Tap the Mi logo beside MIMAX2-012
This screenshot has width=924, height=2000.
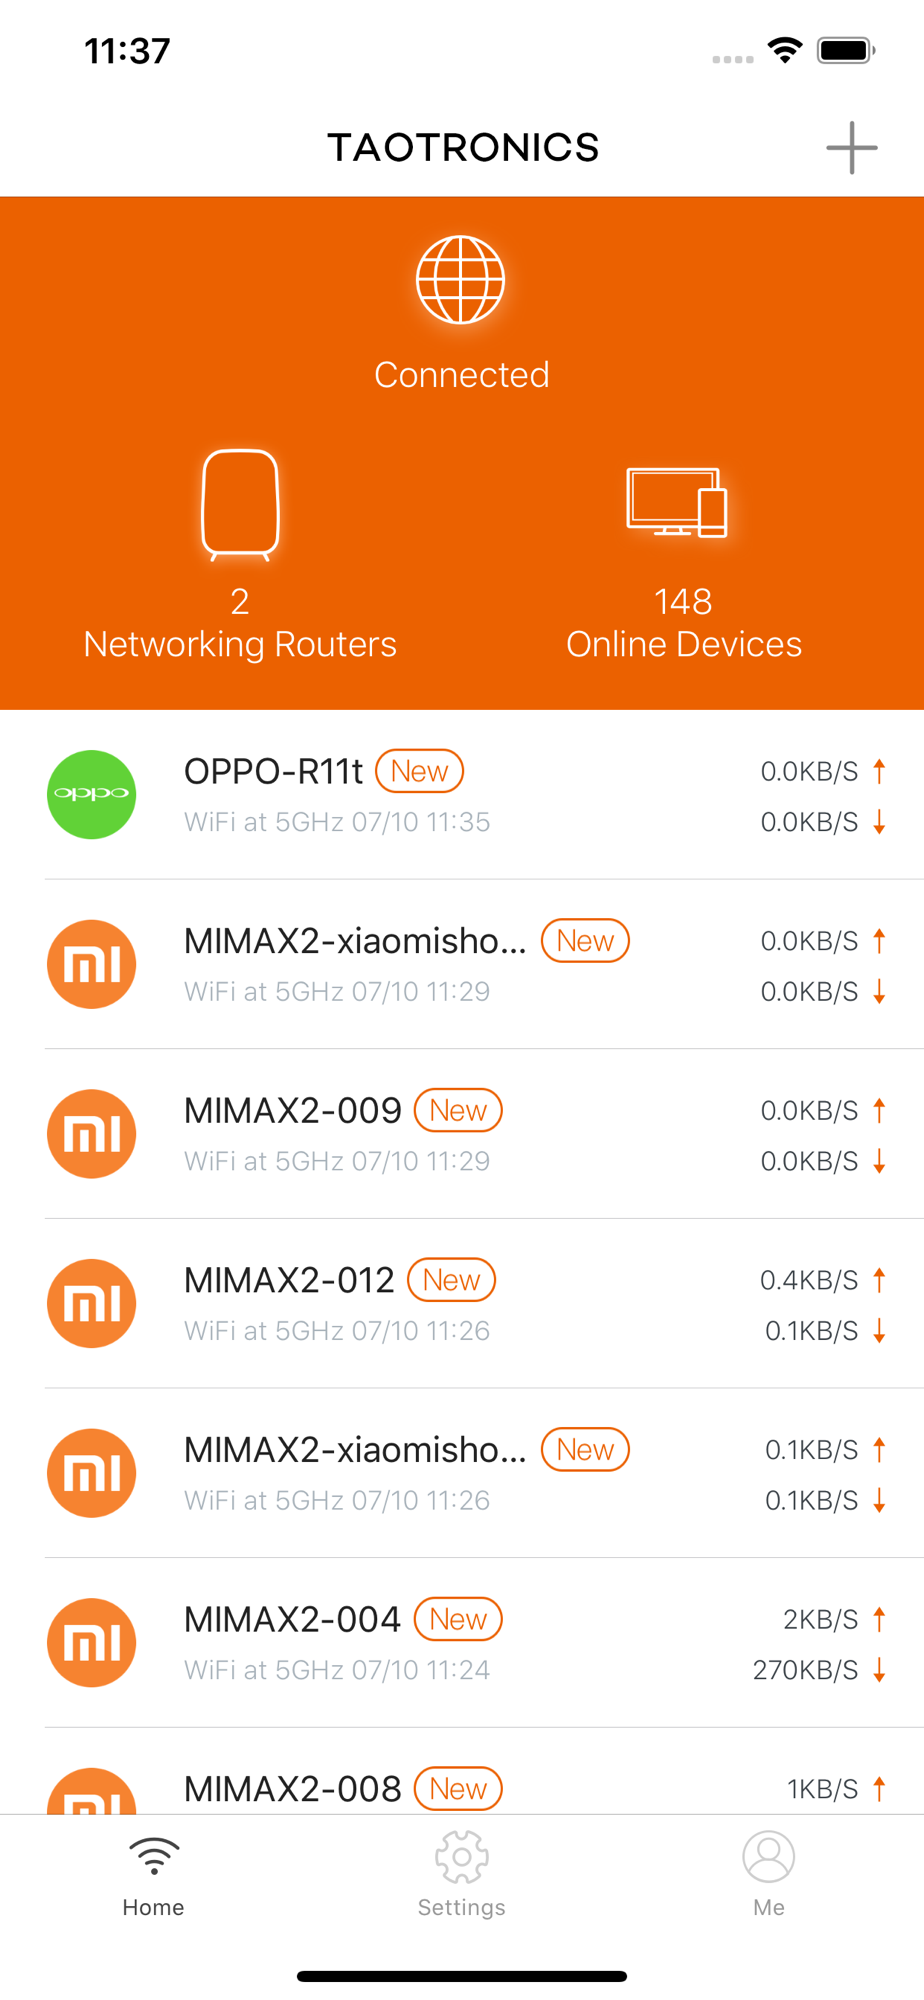click(x=92, y=1303)
